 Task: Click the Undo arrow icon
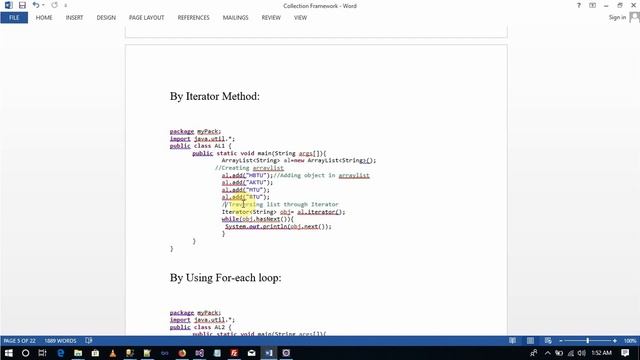pos(36,5)
